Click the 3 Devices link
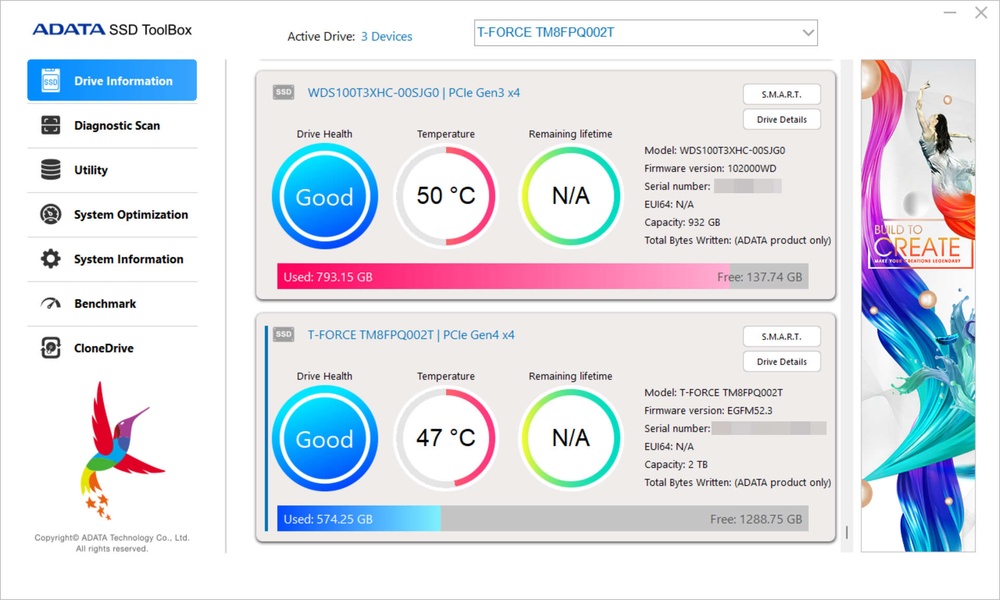1000x600 pixels. pyautogui.click(x=386, y=37)
